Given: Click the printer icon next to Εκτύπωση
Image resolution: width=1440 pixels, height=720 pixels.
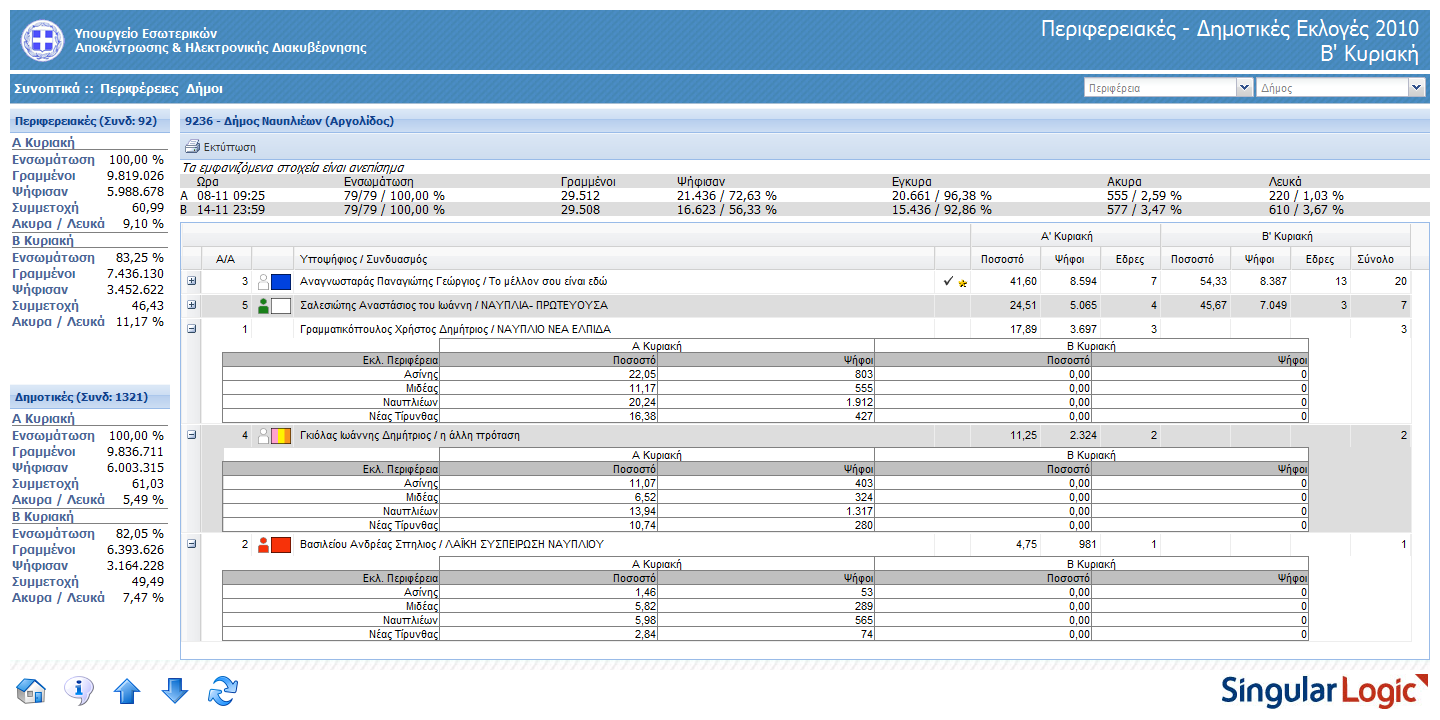Looking at the screenshot, I should (x=193, y=146).
